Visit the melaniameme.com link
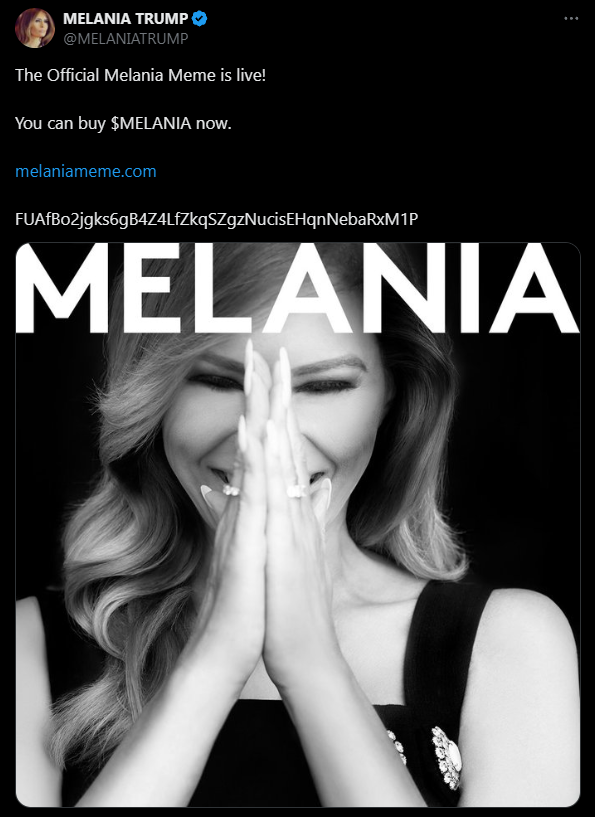 pyautogui.click(x=86, y=171)
